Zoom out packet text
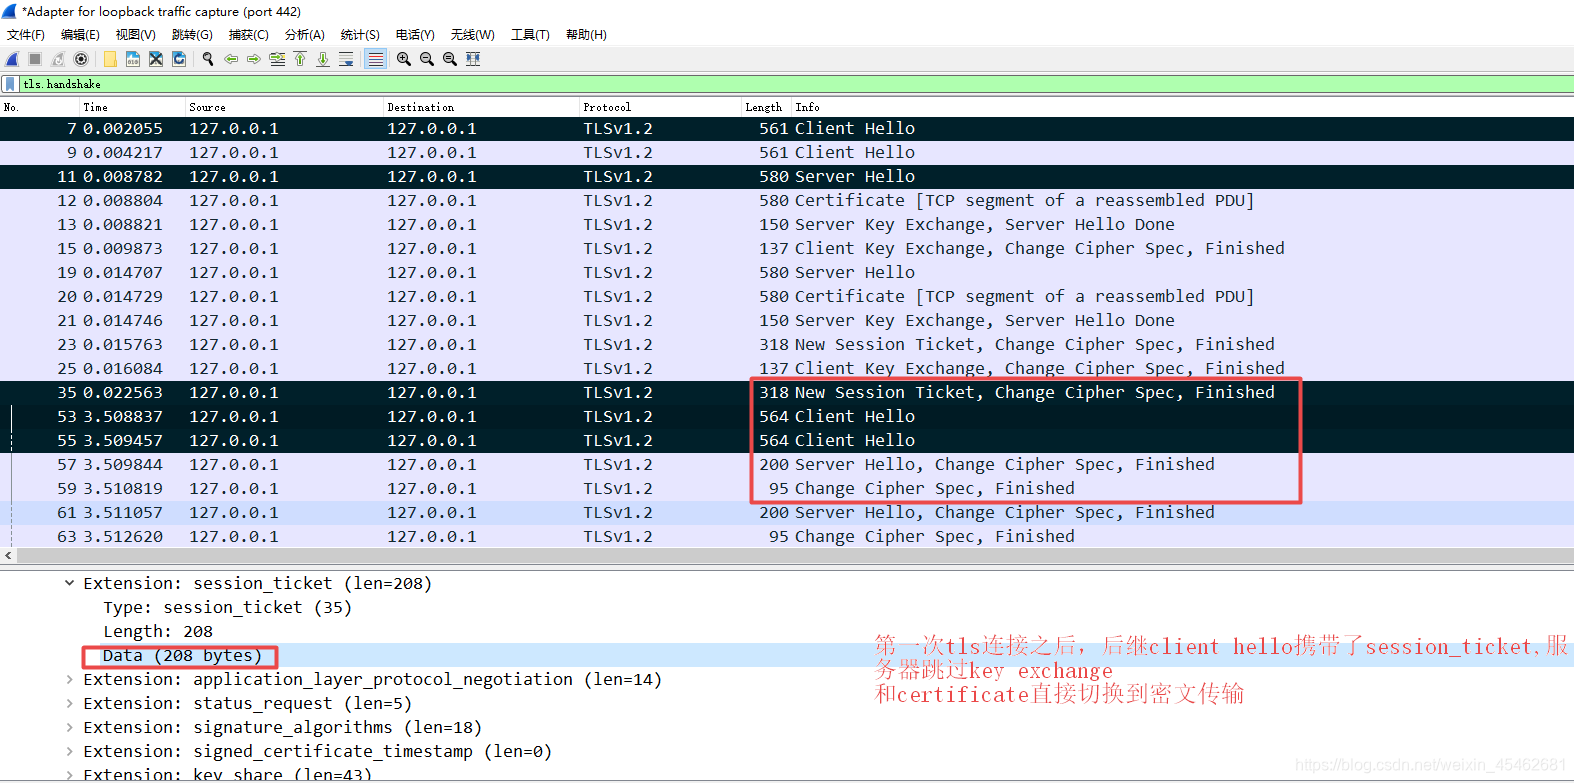 (427, 59)
